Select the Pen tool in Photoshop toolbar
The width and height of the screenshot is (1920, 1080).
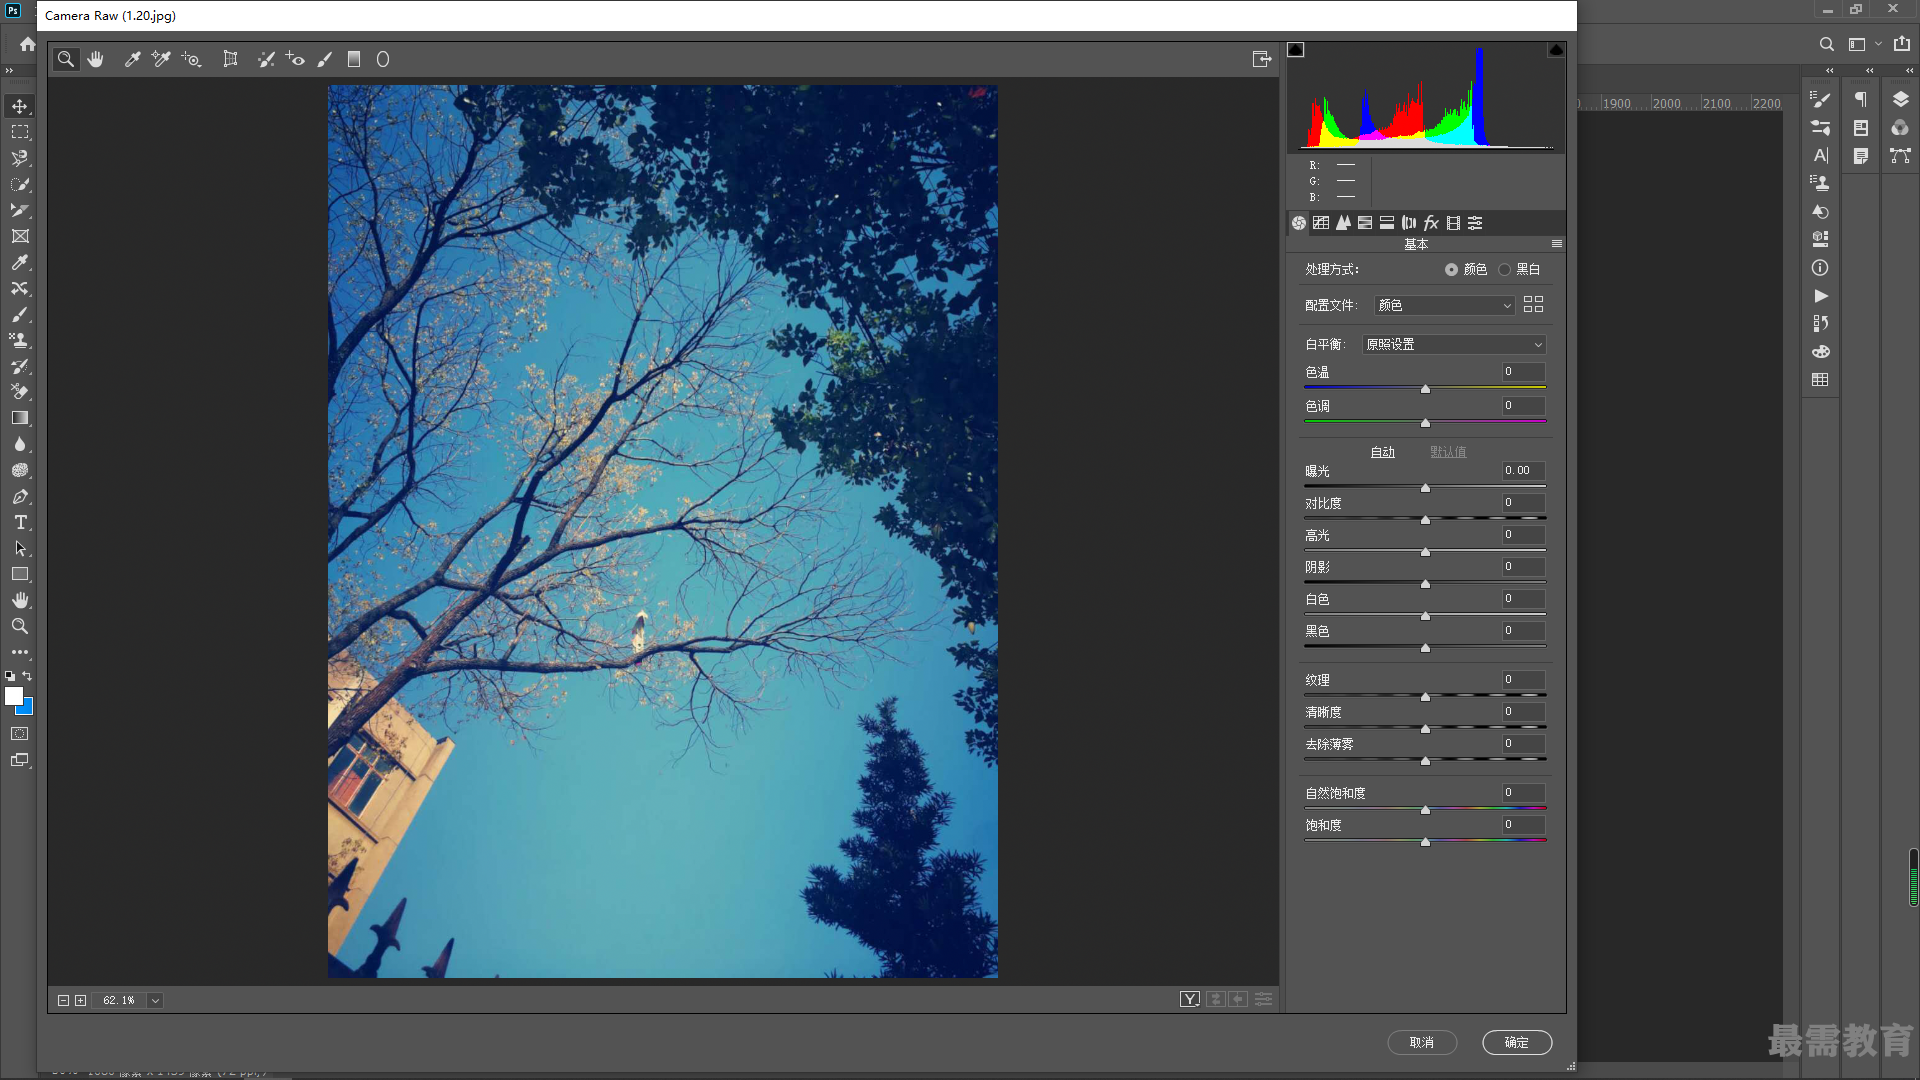click(x=20, y=496)
